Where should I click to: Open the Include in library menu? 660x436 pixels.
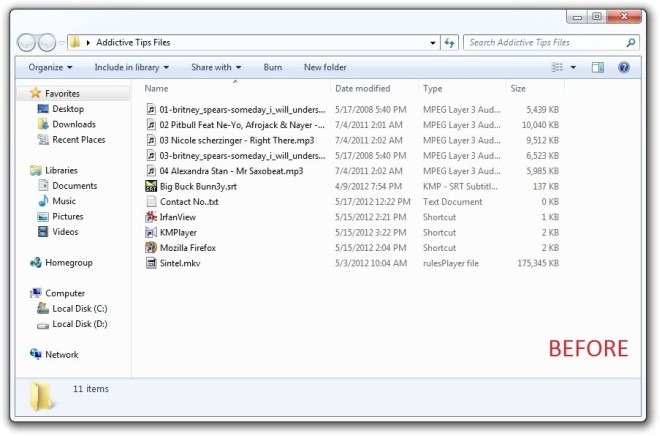(x=131, y=67)
